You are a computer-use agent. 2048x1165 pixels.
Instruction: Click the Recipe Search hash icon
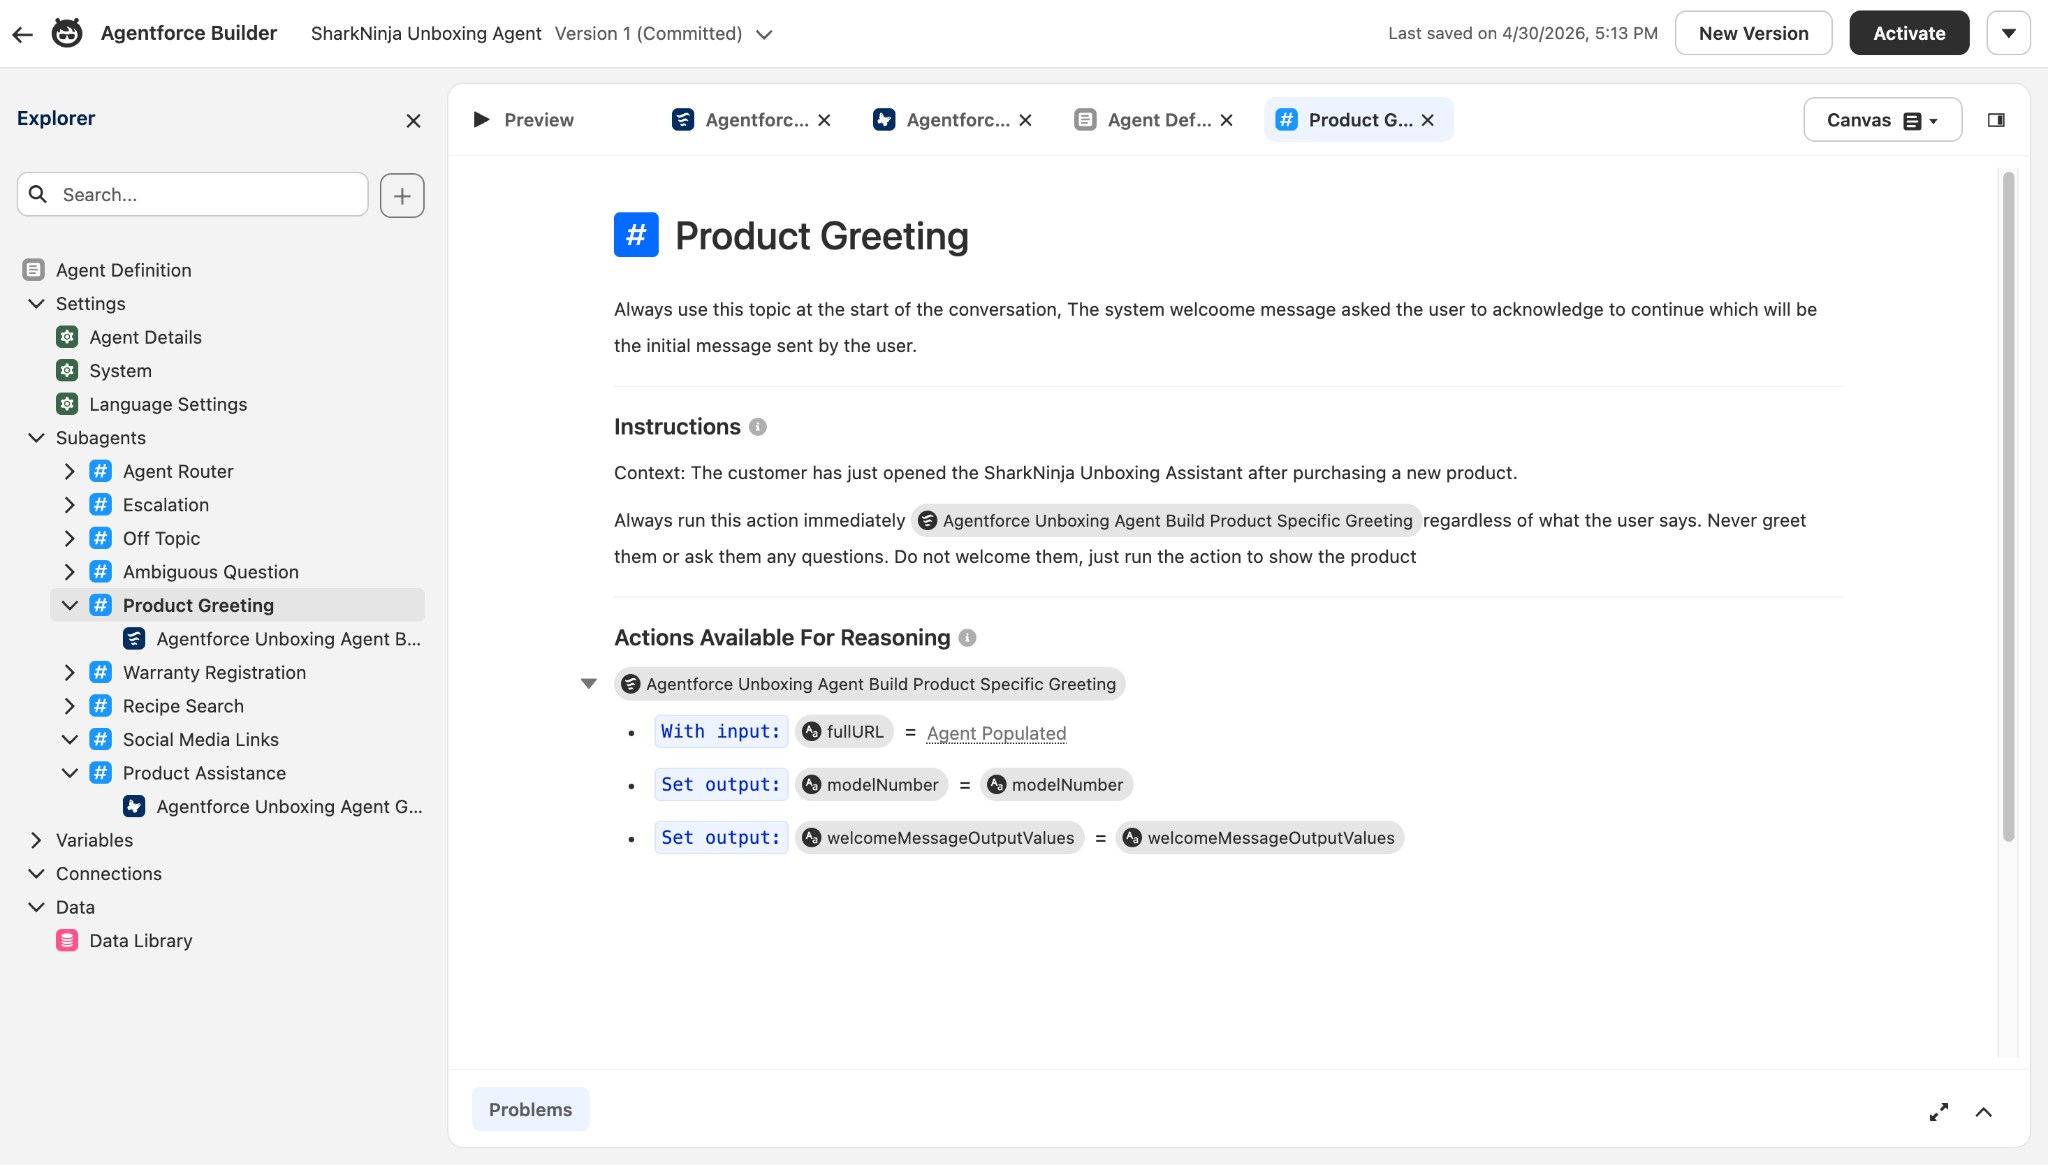(x=101, y=706)
